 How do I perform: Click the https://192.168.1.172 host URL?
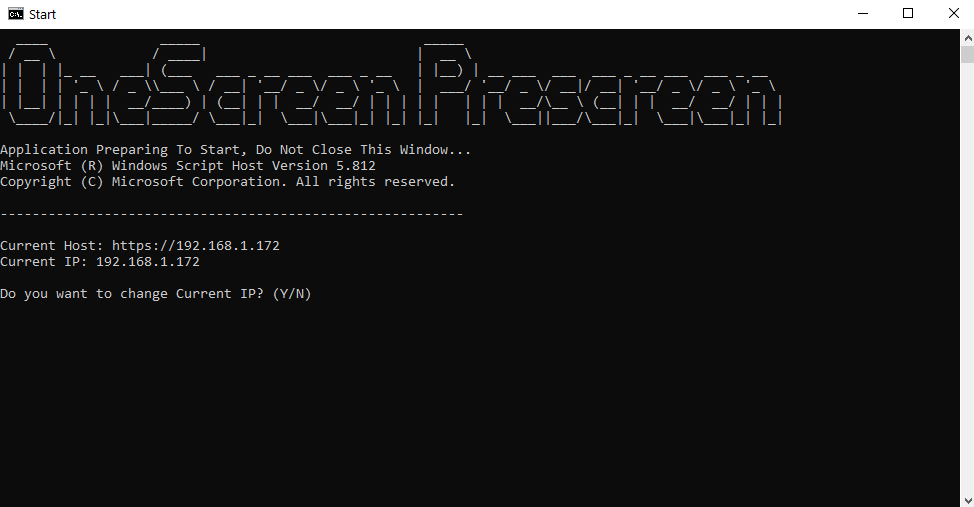196,246
